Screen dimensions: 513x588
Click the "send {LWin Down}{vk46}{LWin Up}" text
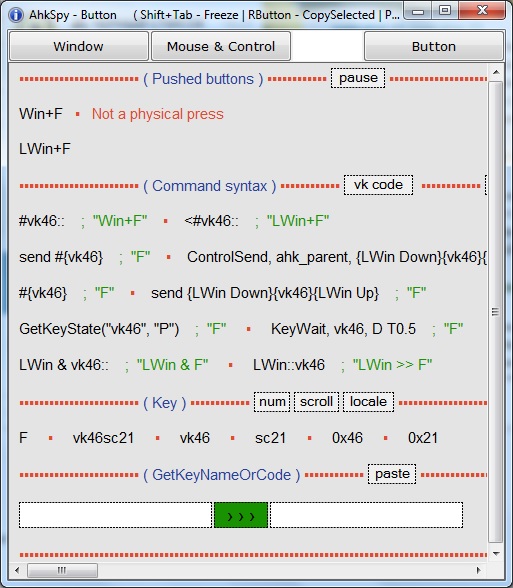tap(265, 293)
